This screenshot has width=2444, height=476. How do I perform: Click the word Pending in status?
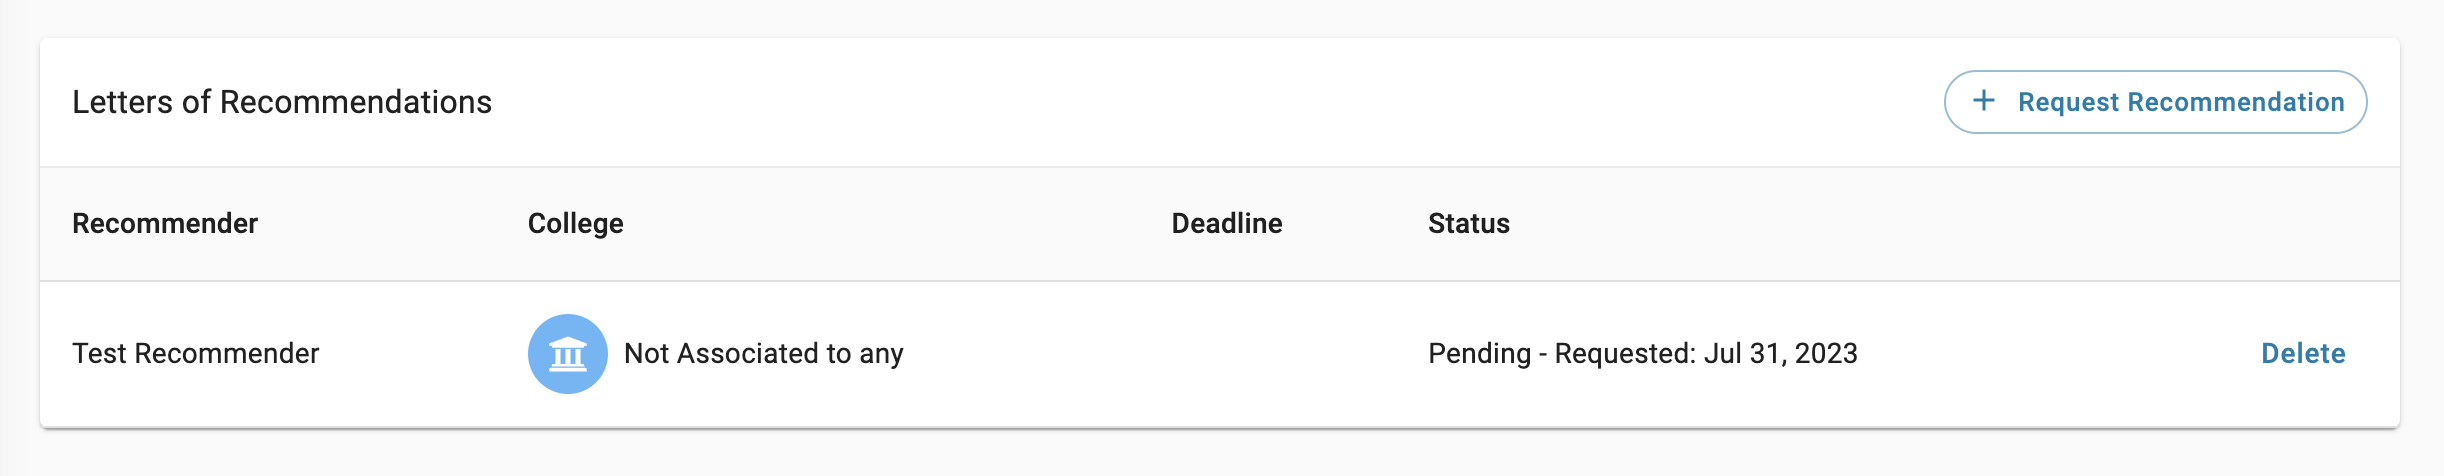[x=1480, y=353]
